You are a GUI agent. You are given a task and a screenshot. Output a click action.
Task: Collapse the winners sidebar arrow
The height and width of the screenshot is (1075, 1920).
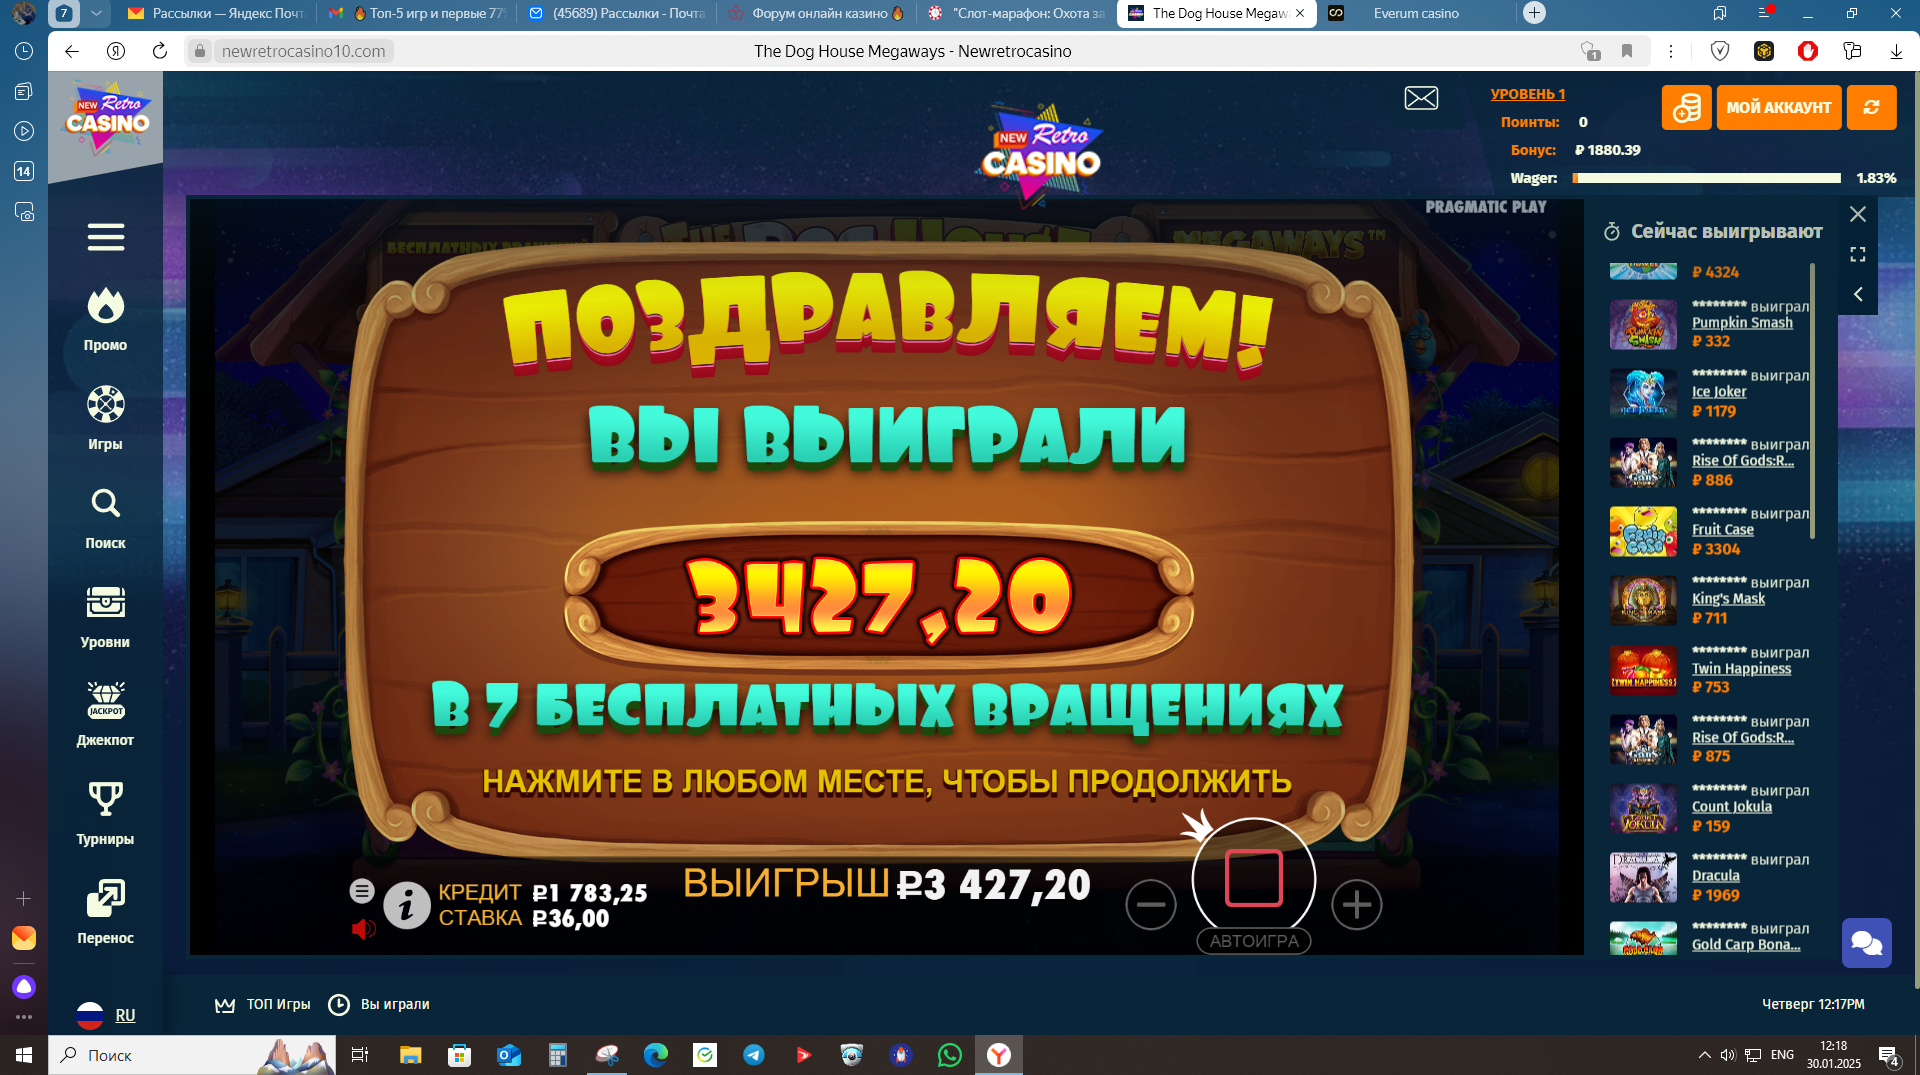[x=1858, y=294]
